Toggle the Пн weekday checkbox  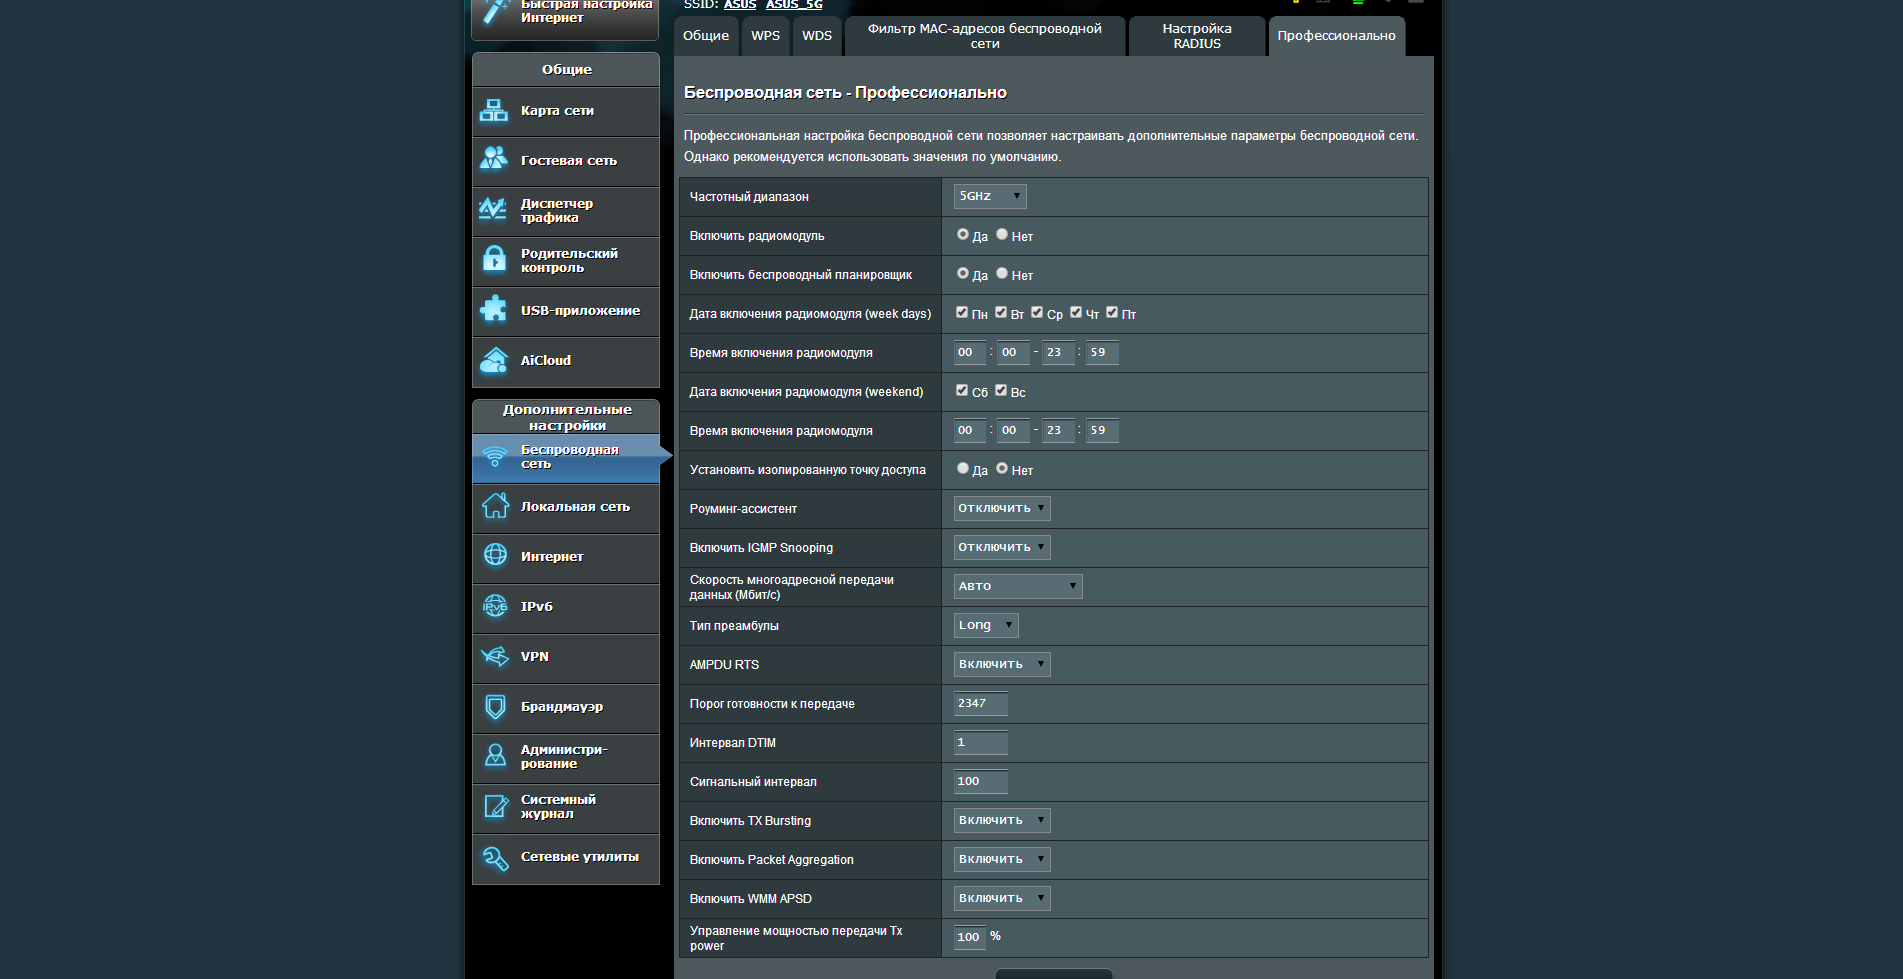pyautogui.click(x=962, y=313)
